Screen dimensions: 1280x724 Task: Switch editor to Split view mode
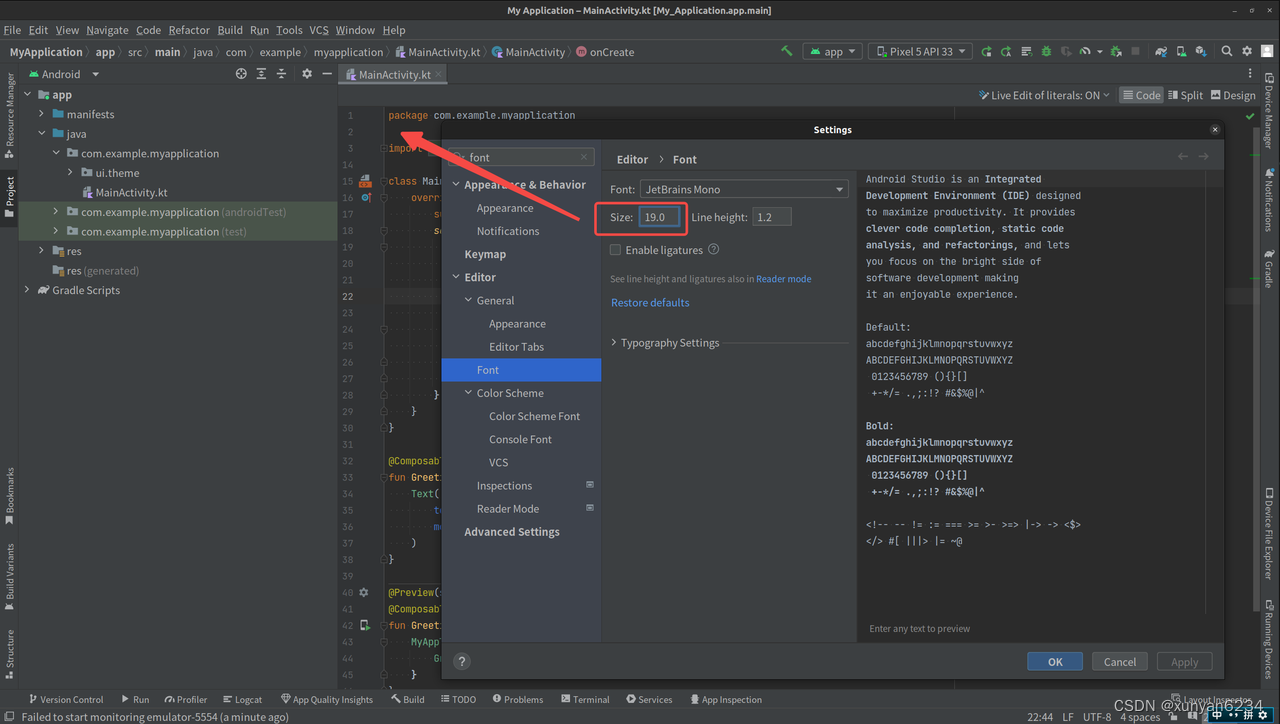1185,95
